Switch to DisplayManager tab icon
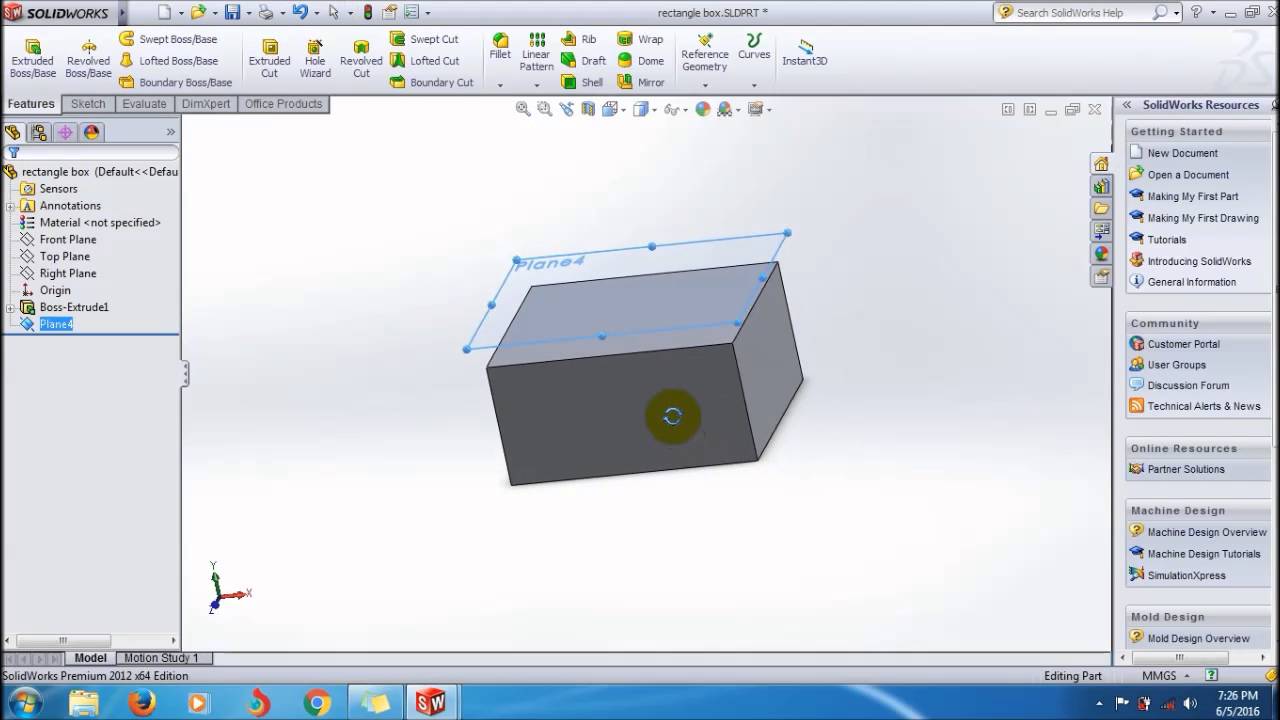Image resolution: width=1280 pixels, height=720 pixels. pyautogui.click(x=91, y=132)
